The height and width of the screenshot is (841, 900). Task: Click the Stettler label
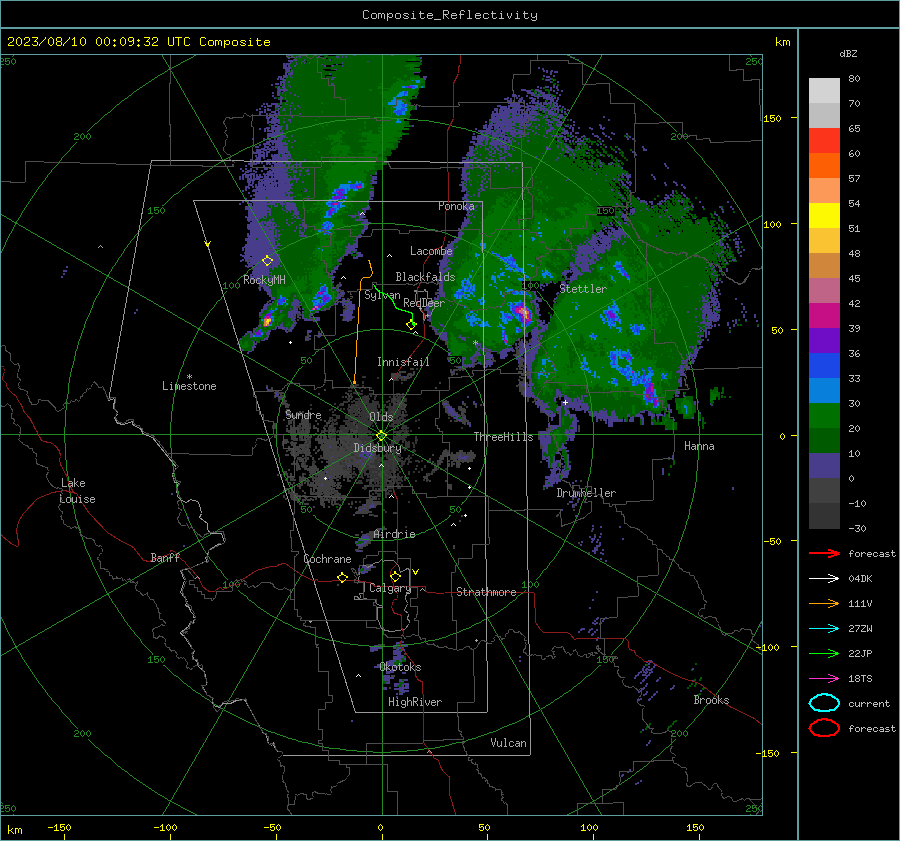click(x=583, y=289)
